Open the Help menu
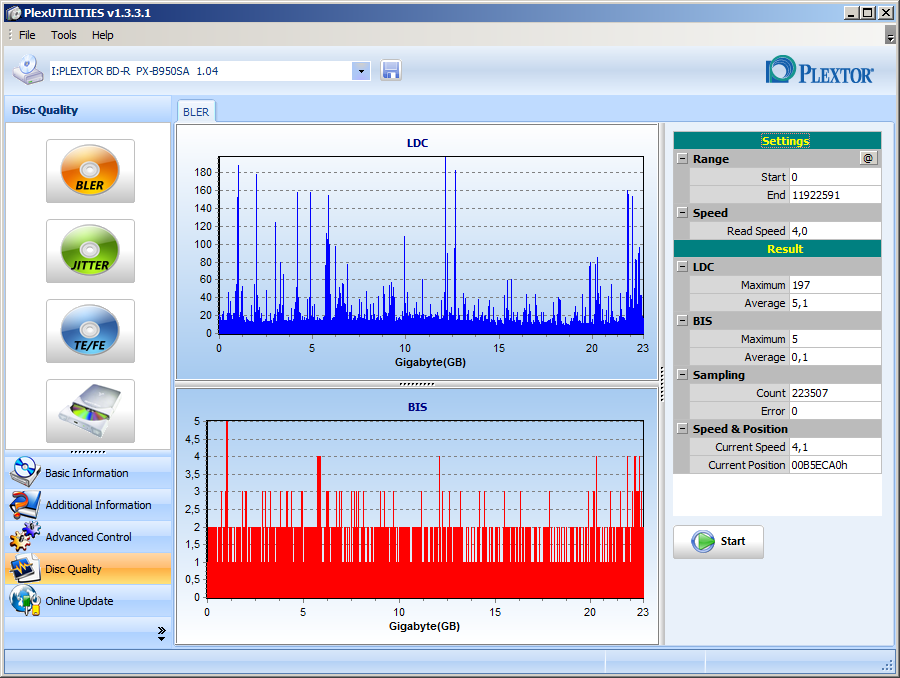This screenshot has height=678, width=900. click(103, 35)
